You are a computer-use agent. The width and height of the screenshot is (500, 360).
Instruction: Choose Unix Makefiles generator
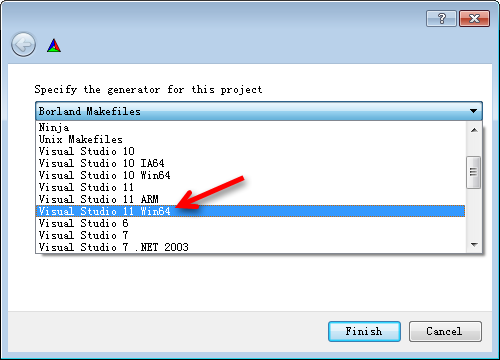[x=250, y=139]
